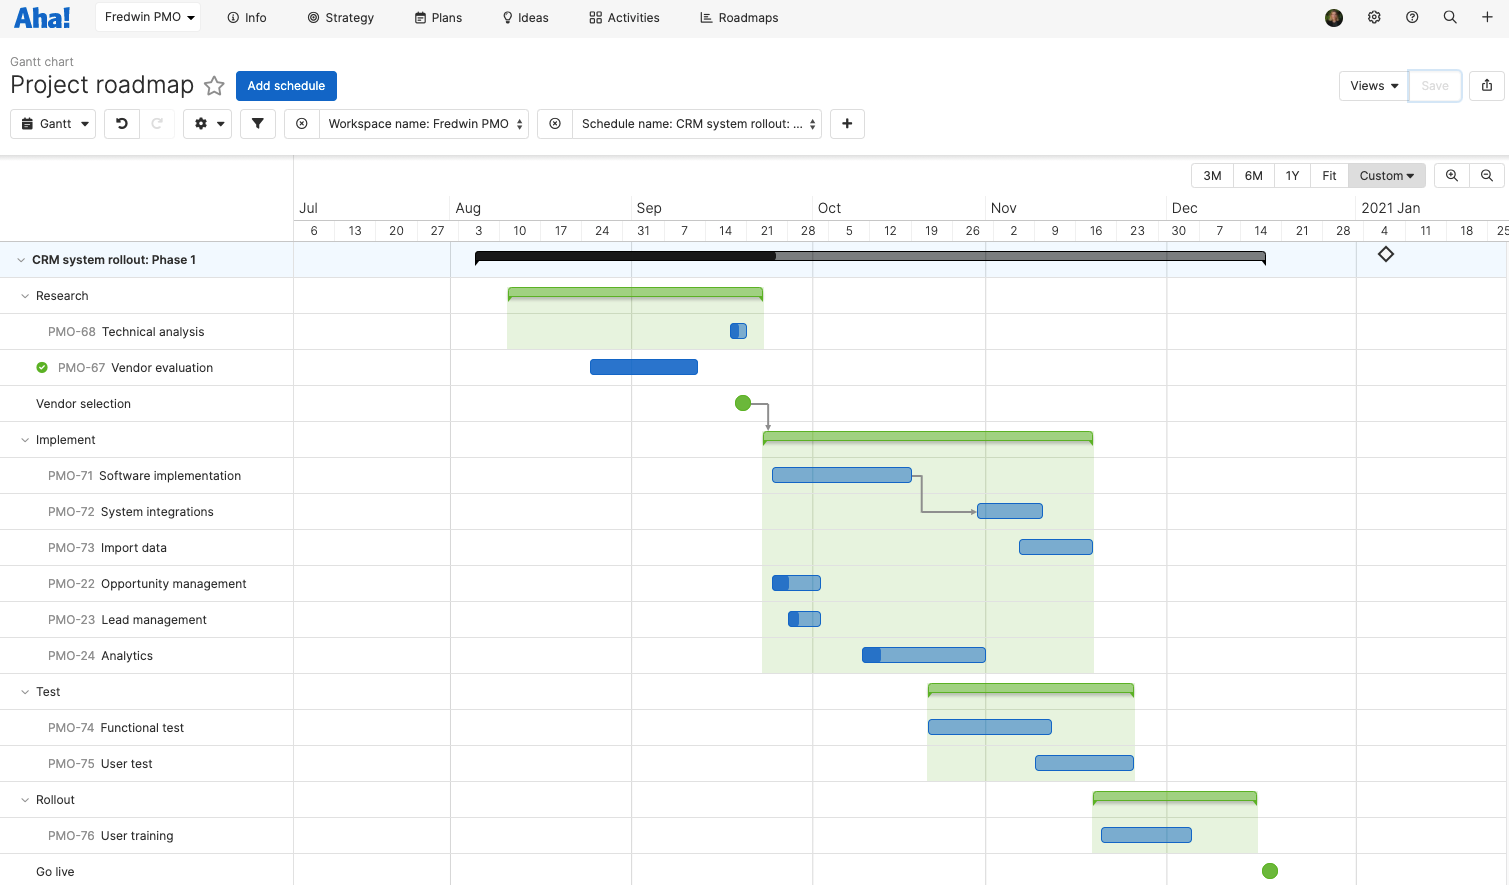
Task: Click the undo arrow icon
Action: coord(122,124)
